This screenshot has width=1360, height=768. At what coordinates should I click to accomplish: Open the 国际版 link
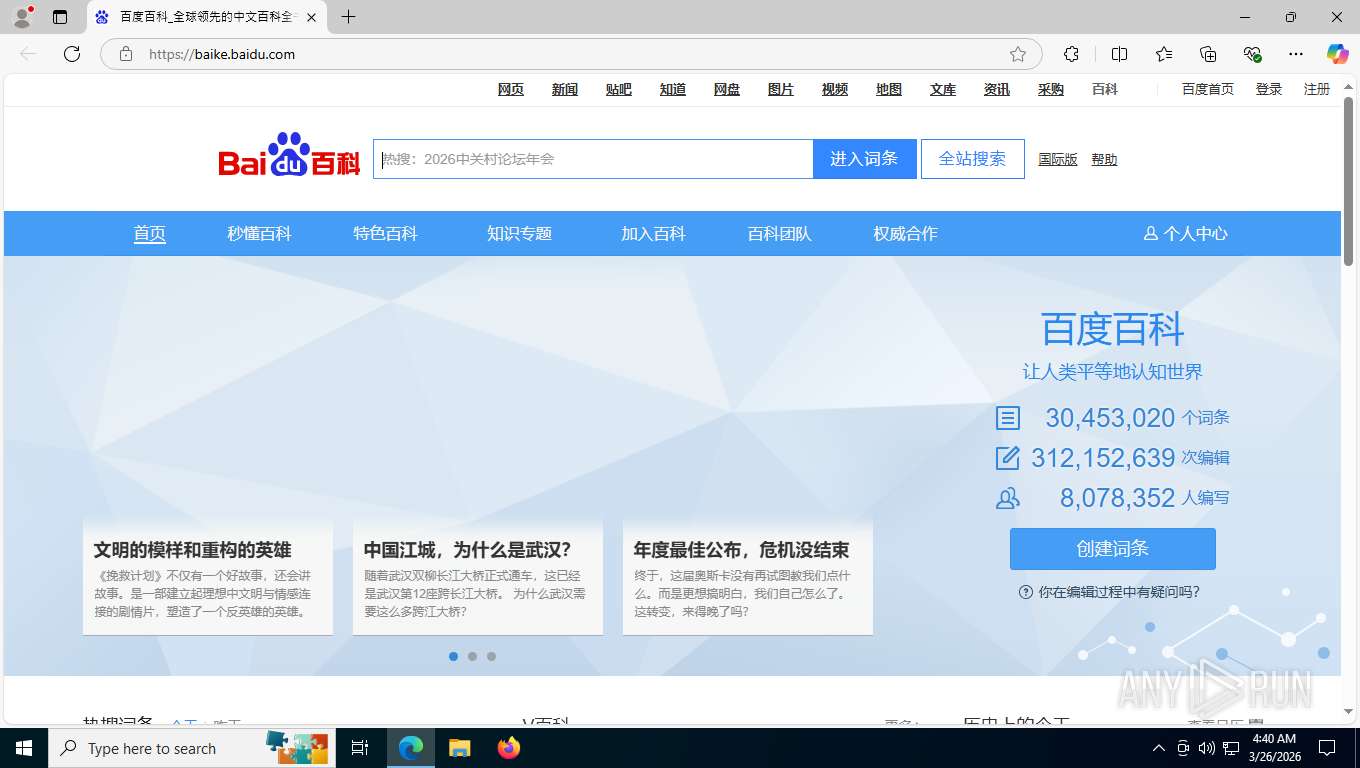click(x=1058, y=159)
